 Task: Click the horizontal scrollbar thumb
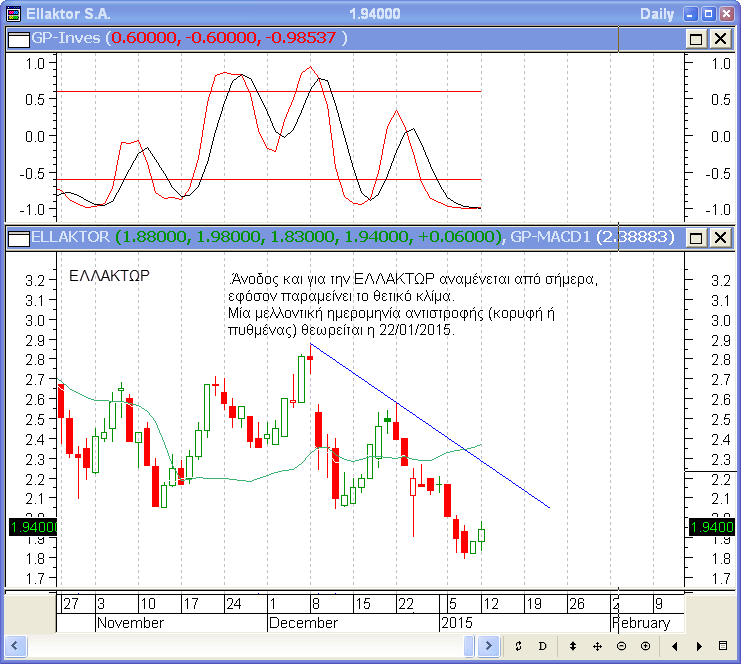[469, 646]
